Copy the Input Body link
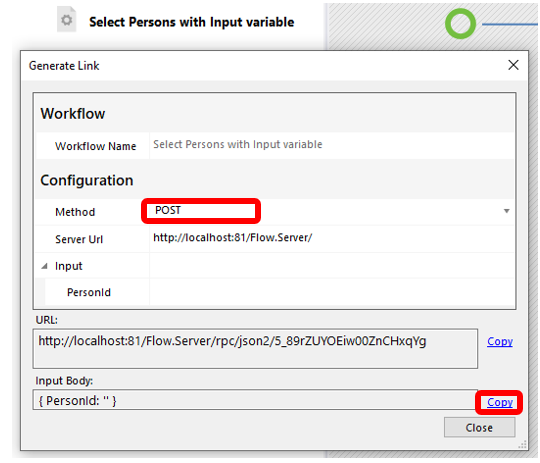This screenshot has width=540, height=463. point(500,402)
